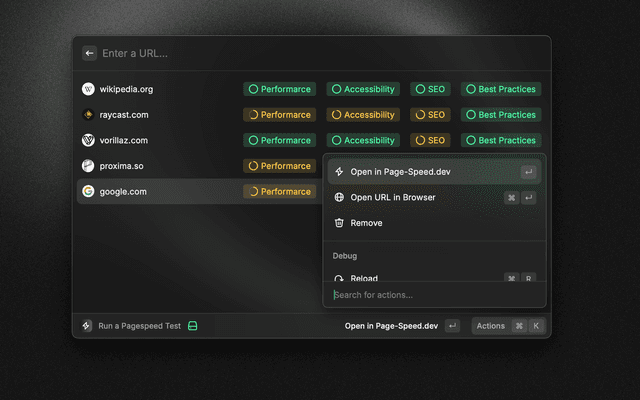The image size is (640, 400).
Task: Click the proxima.so favicon
Action: click(88, 166)
